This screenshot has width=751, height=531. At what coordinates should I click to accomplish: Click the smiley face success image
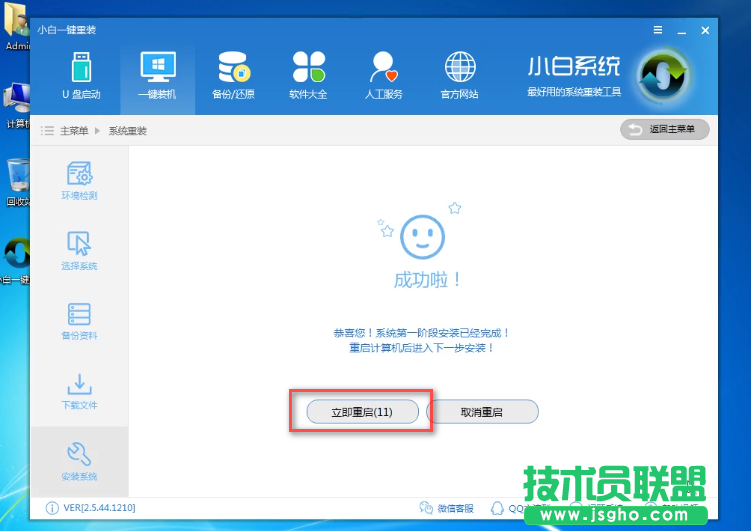pos(421,237)
